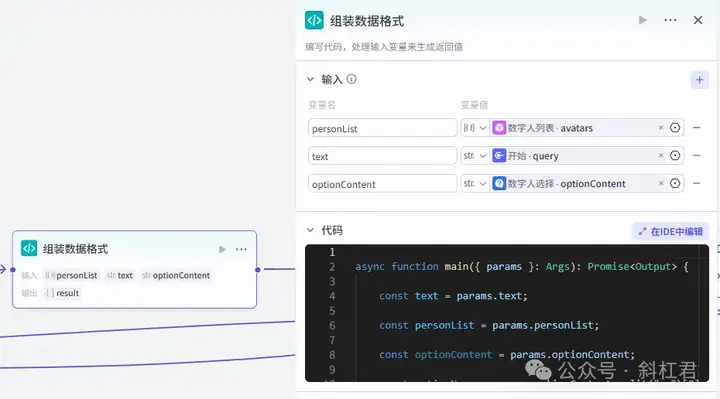Viewport: 720px width, 399px height.
Task: Click the purple 数字人列表 node icon
Action: coord(499,128)
